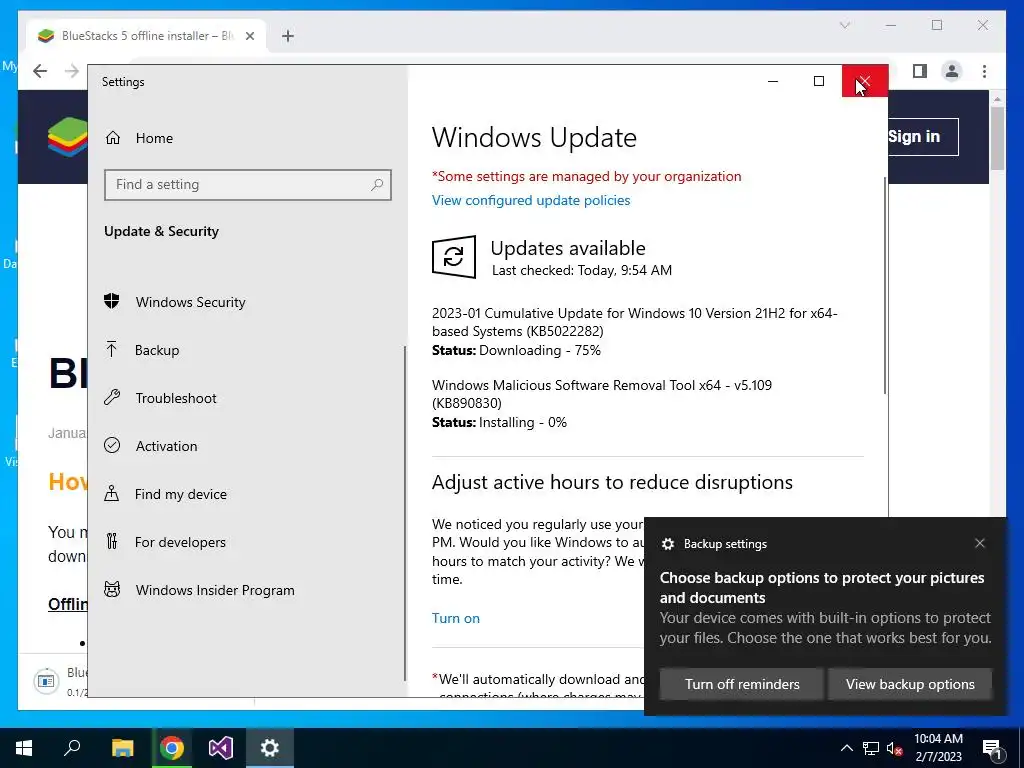Click the KB5022282 cumulative update text
Screen dimensions: 1024x768
[634, 322]
